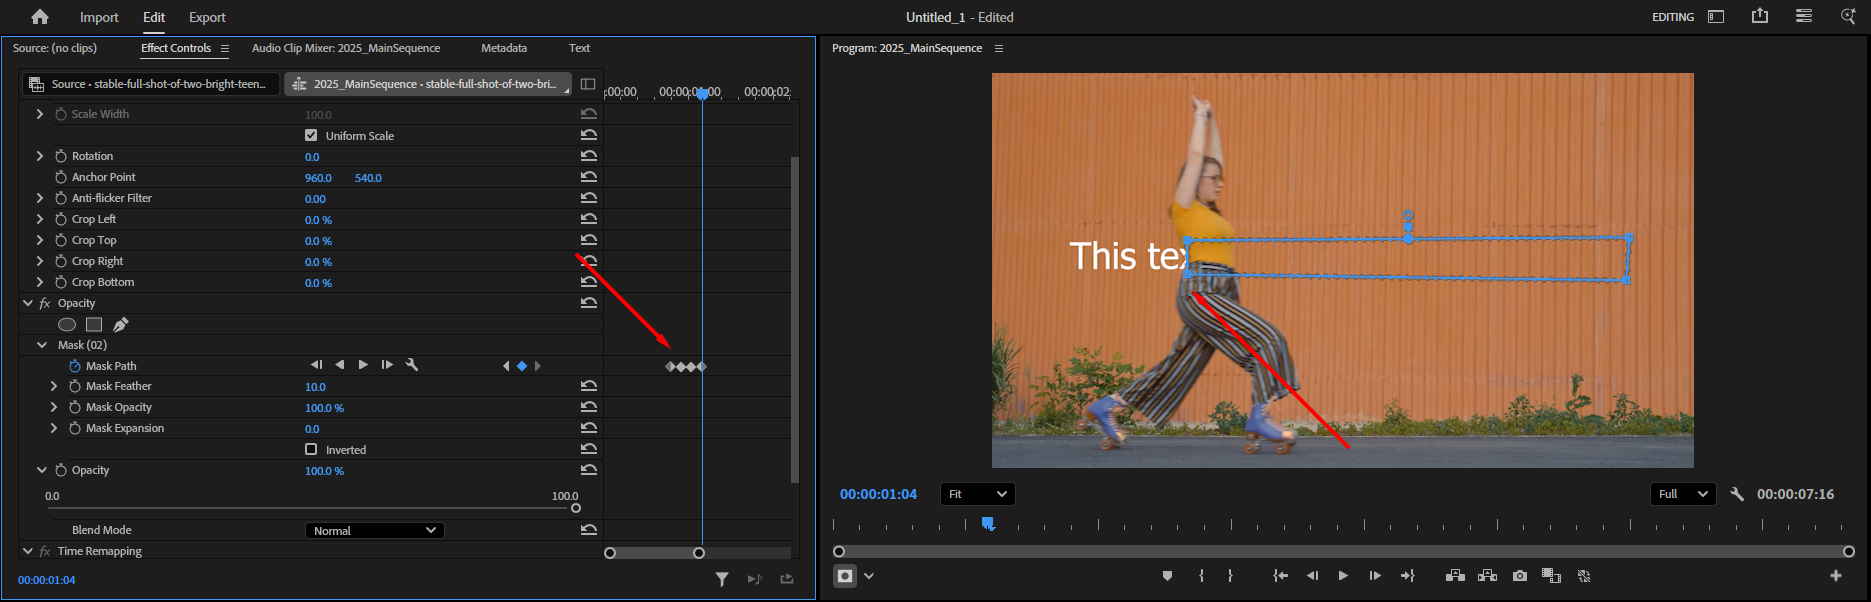Click the Lift button
1871x602 pixels.
point(1456,576)
